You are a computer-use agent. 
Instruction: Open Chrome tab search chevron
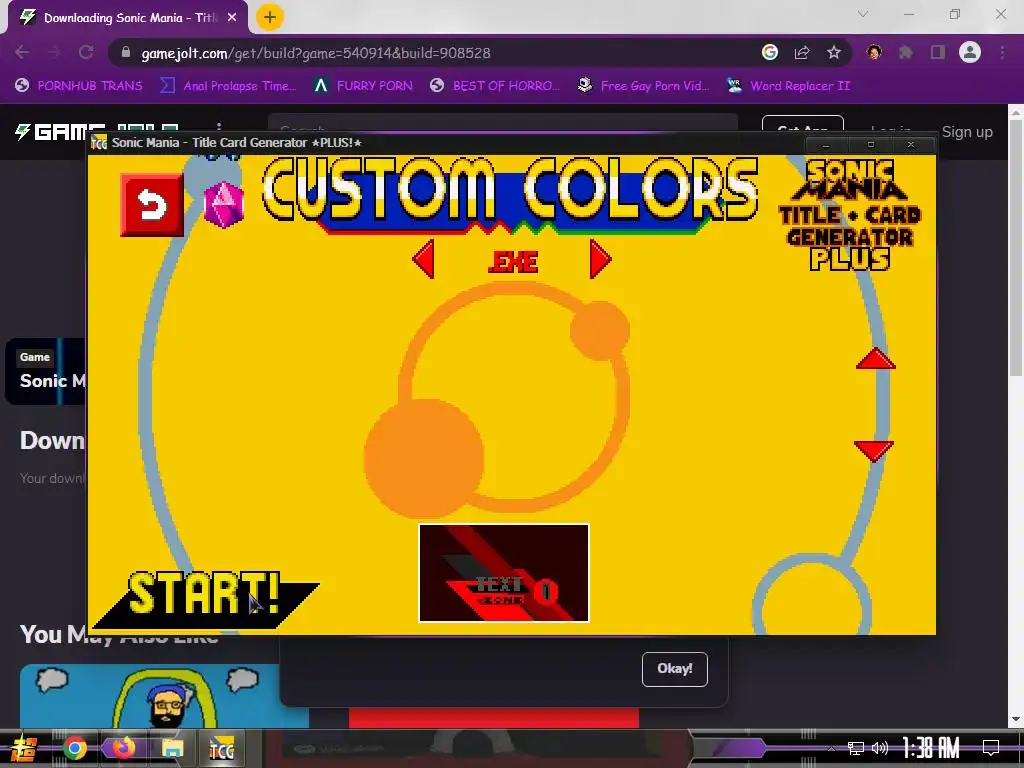click(x=863, y=14)
